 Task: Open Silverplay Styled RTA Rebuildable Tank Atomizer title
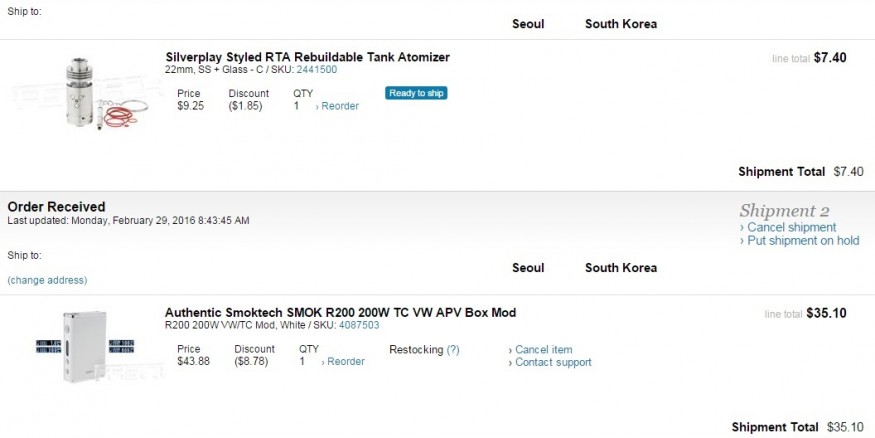(x=307, y=57)
